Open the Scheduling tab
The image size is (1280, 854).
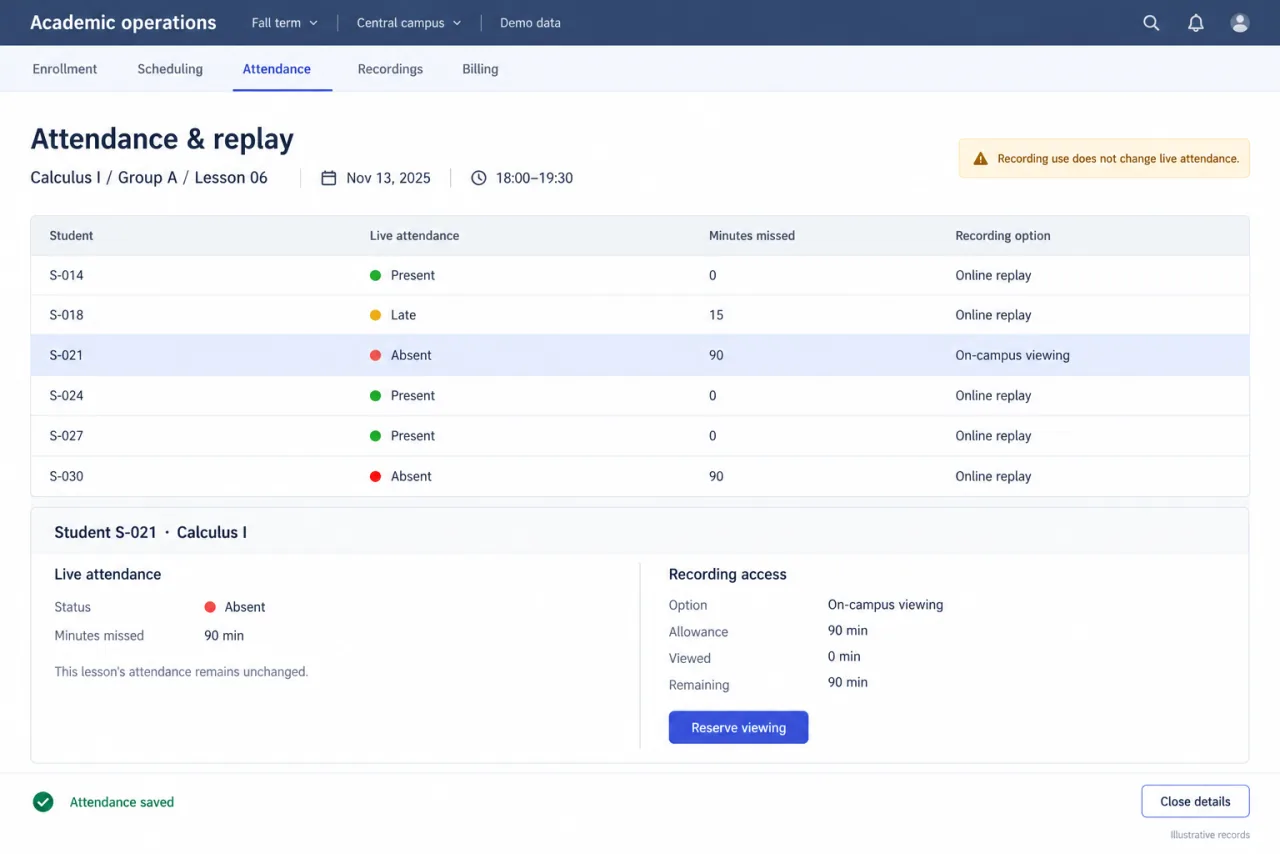pyautogui.click(x=170, y=69)
